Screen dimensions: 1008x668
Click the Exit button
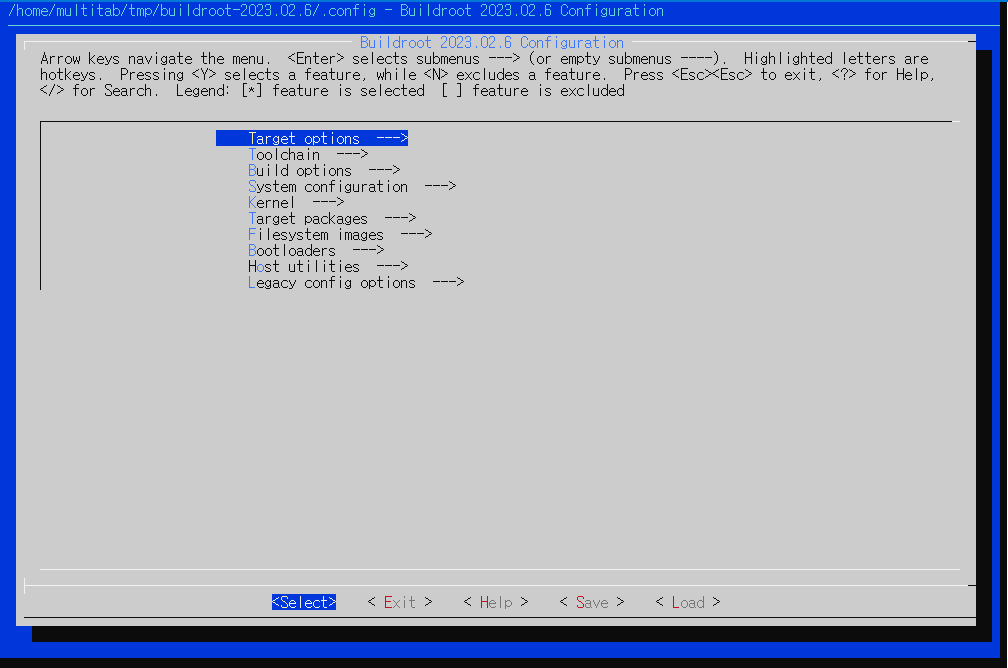coord(400,602)
